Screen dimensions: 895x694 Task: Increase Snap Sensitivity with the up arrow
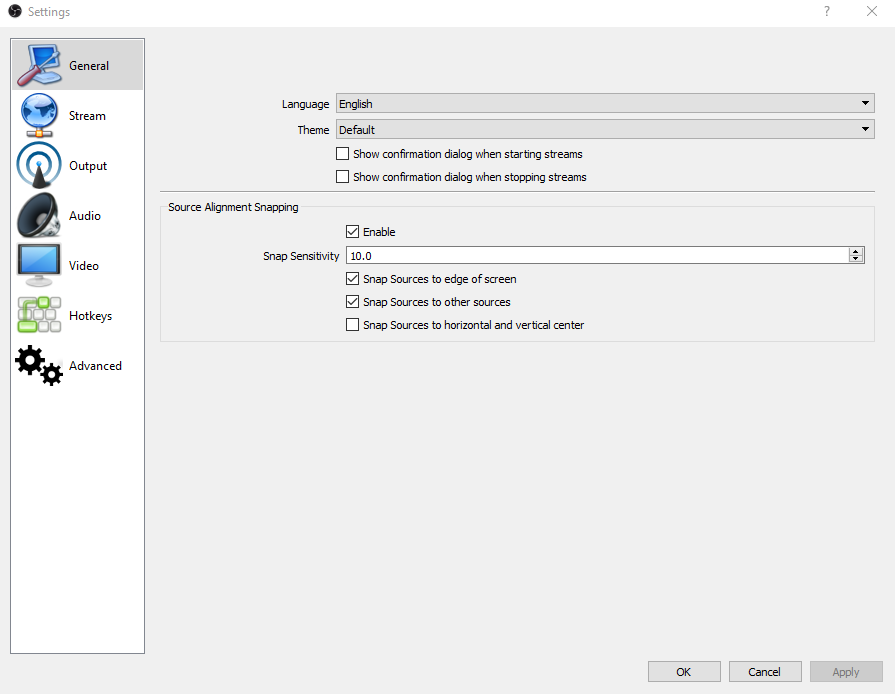pos(856,252)
